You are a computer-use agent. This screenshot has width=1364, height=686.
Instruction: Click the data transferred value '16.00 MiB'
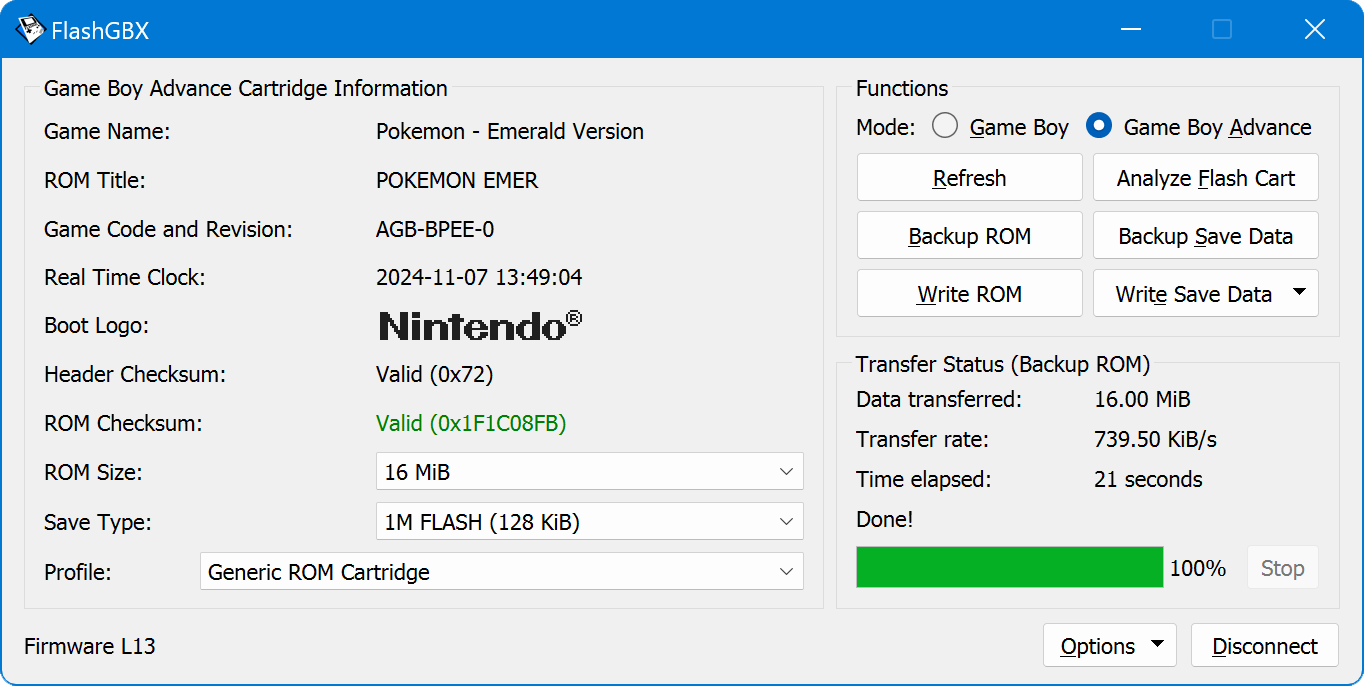point(1143,399)
